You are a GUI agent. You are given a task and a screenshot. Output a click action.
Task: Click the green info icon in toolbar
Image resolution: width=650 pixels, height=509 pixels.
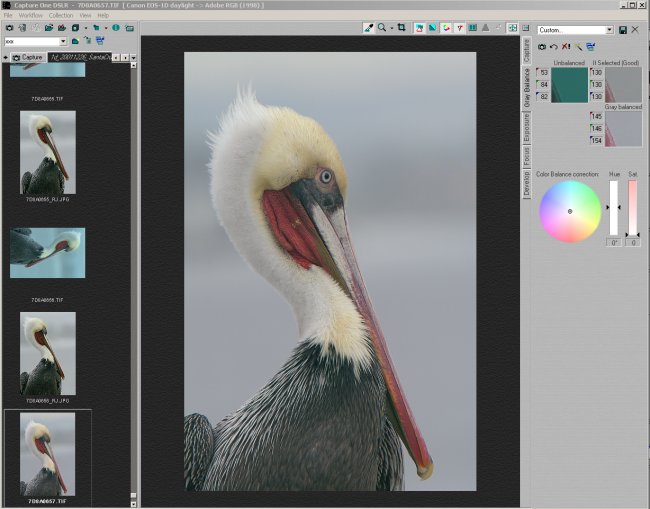[116, 28]
